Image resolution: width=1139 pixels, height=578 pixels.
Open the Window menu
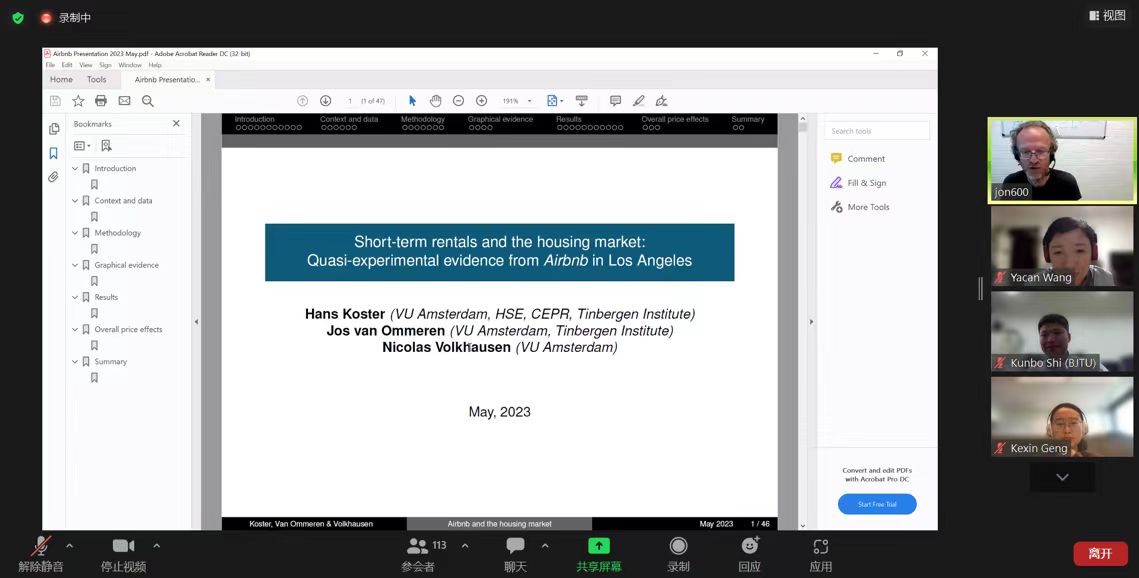click(130, 65)
